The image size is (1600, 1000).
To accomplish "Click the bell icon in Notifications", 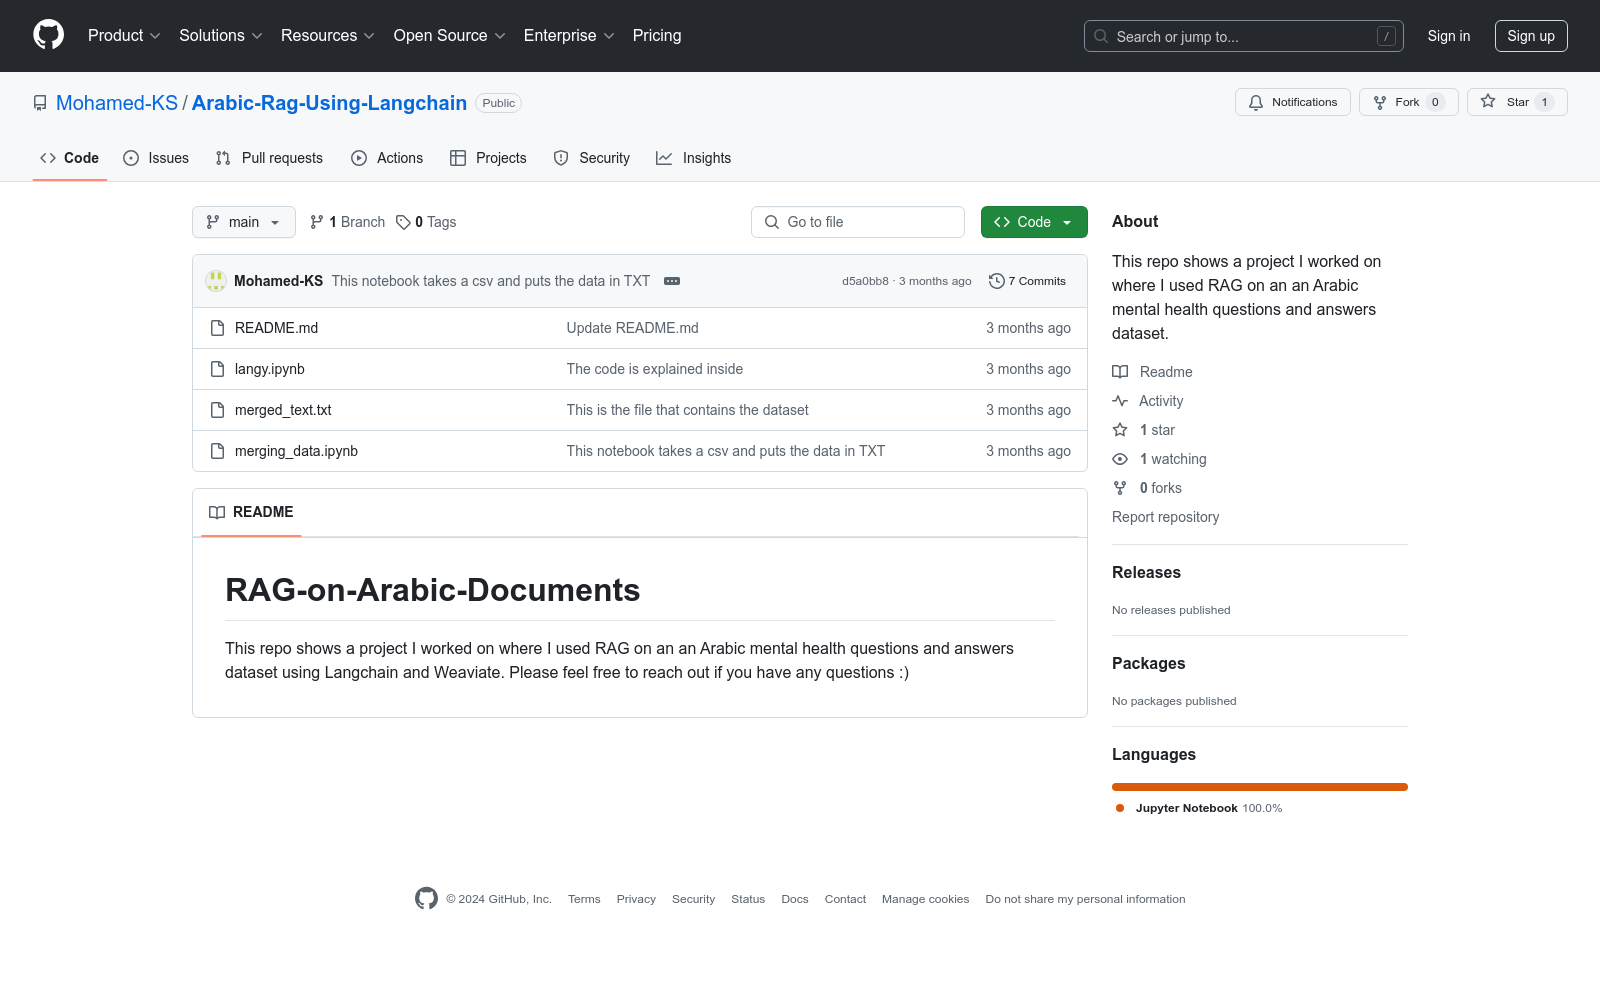I will click(1256, 102).
